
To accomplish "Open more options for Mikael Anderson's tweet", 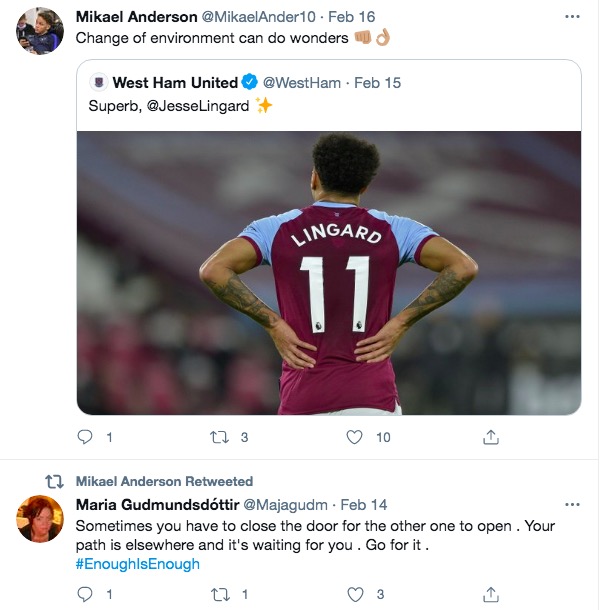I will click(572, 17).
